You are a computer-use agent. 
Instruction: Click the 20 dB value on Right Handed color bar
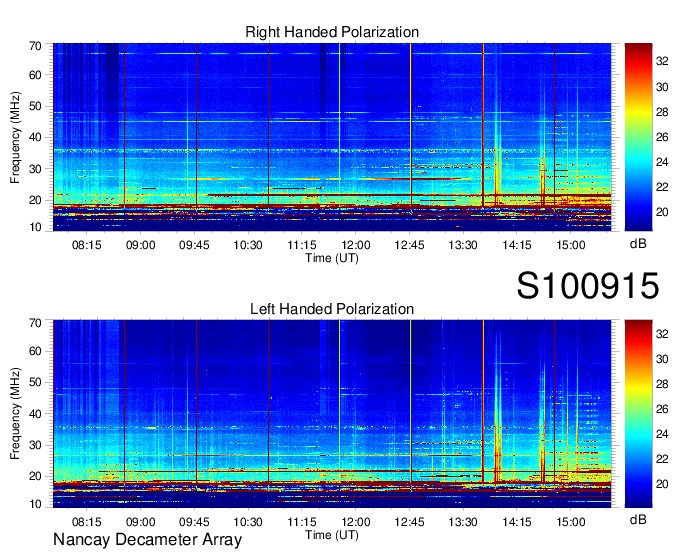click(662, 212)
